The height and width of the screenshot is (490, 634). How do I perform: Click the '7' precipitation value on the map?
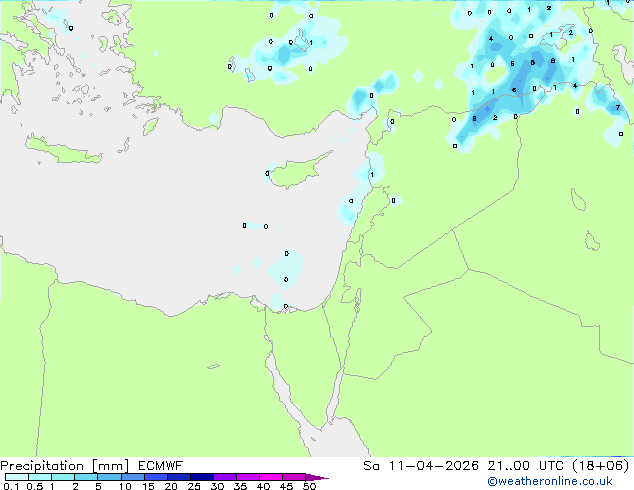pos(617,108)
